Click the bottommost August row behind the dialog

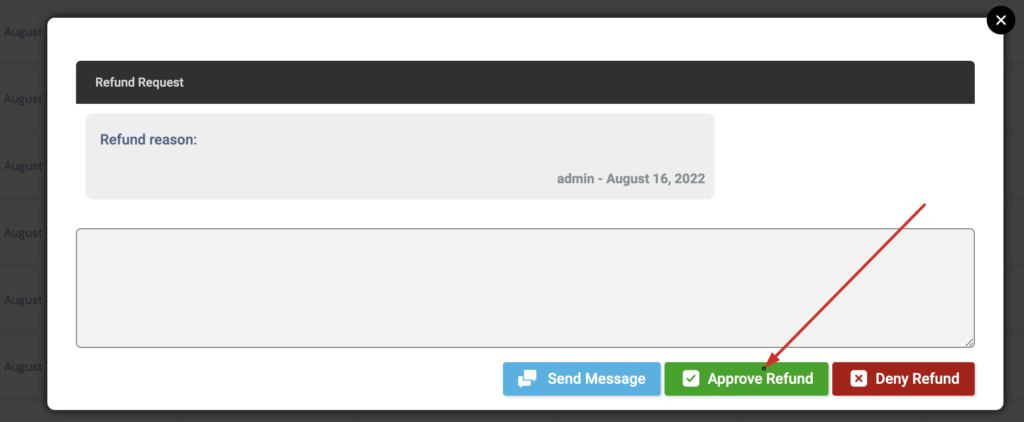pos(23,367)
